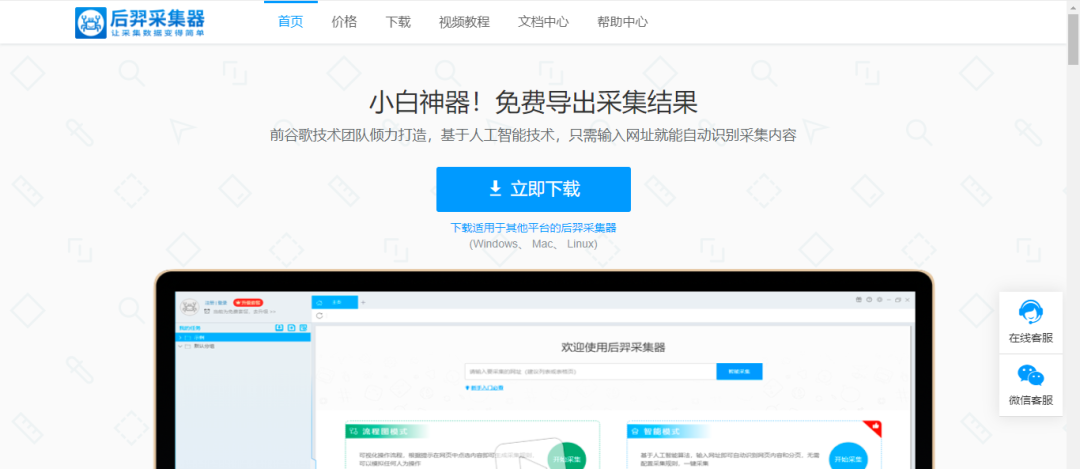Click the 后羿采集器 crab logo
Viewport: 1080px width, 469px height.
(x=140, y=22)
